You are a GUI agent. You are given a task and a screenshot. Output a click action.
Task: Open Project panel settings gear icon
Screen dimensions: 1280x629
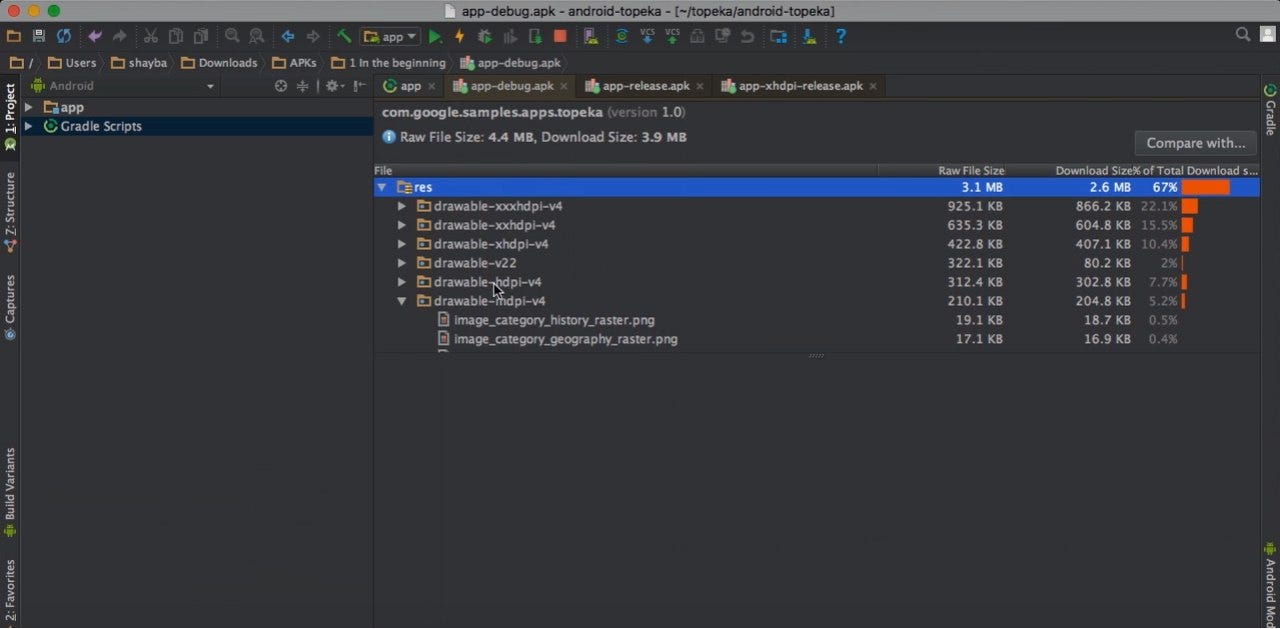pyautogui.click(x=333, y=86)
